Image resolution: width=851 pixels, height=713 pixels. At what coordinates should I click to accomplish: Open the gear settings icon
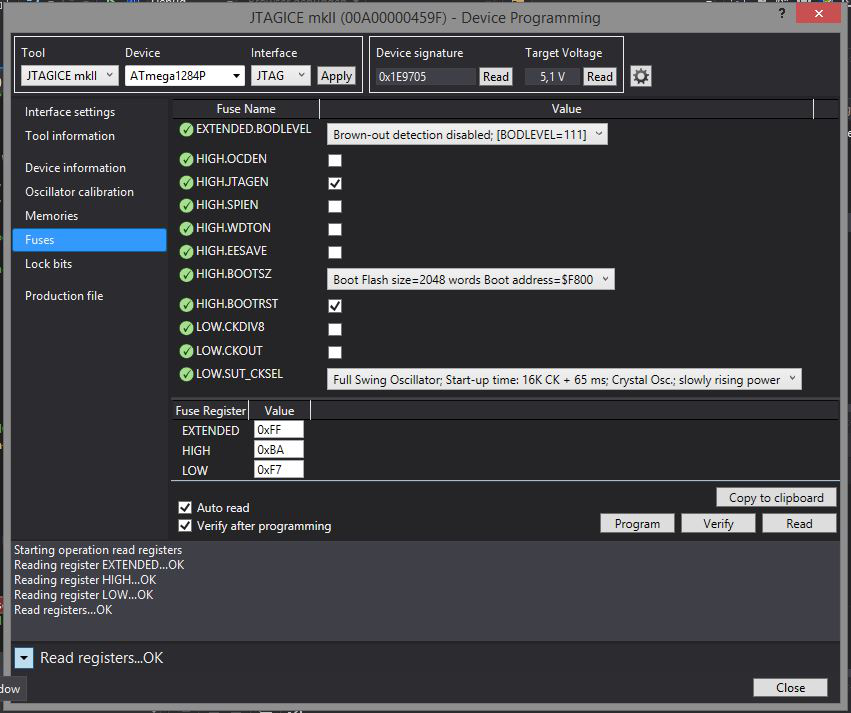[641, 76]
